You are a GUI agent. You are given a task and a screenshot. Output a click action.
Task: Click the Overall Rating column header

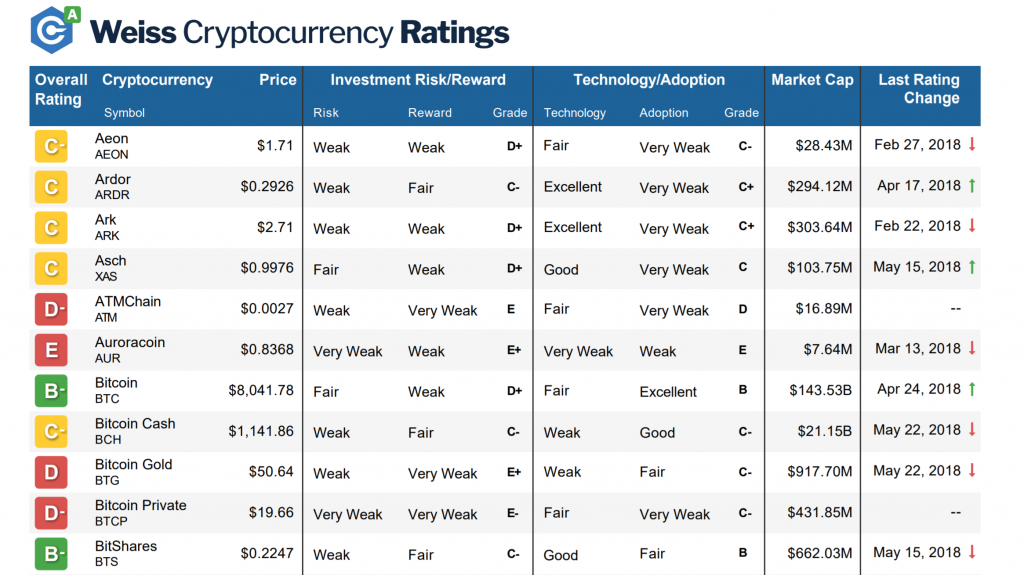[x=61, y=89]
